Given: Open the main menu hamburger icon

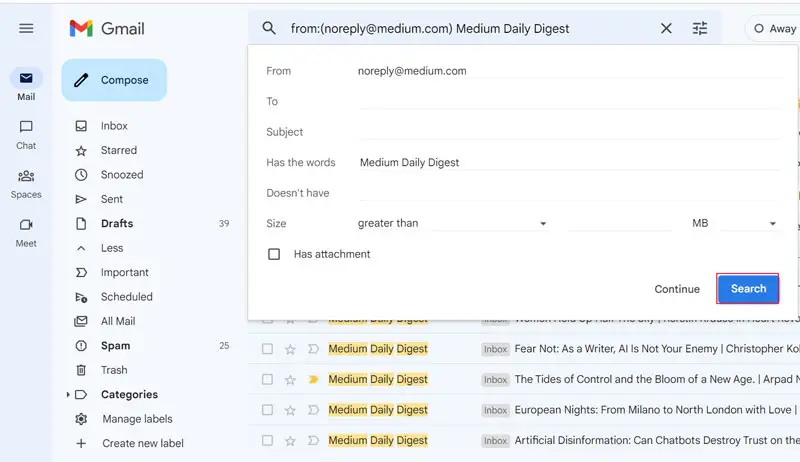Looking at the screenshot, I should [x=26, y=28].
